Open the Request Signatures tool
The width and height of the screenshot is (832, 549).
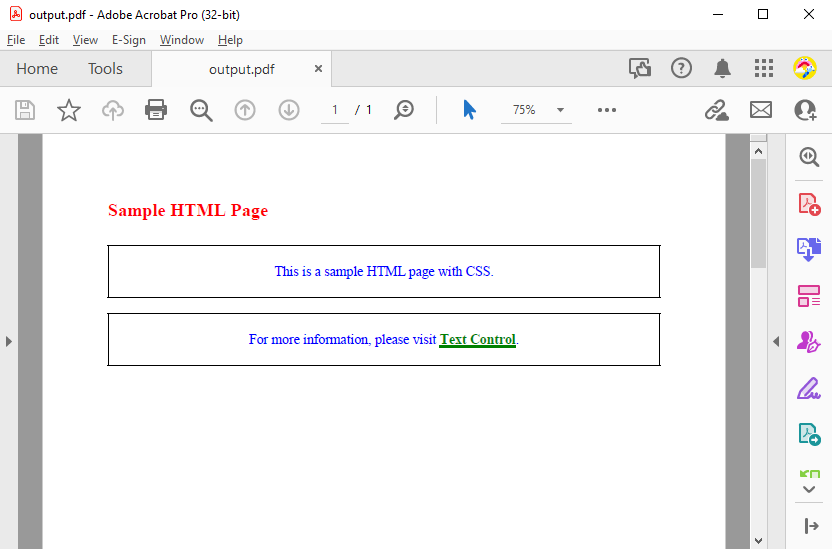[809, 342]
